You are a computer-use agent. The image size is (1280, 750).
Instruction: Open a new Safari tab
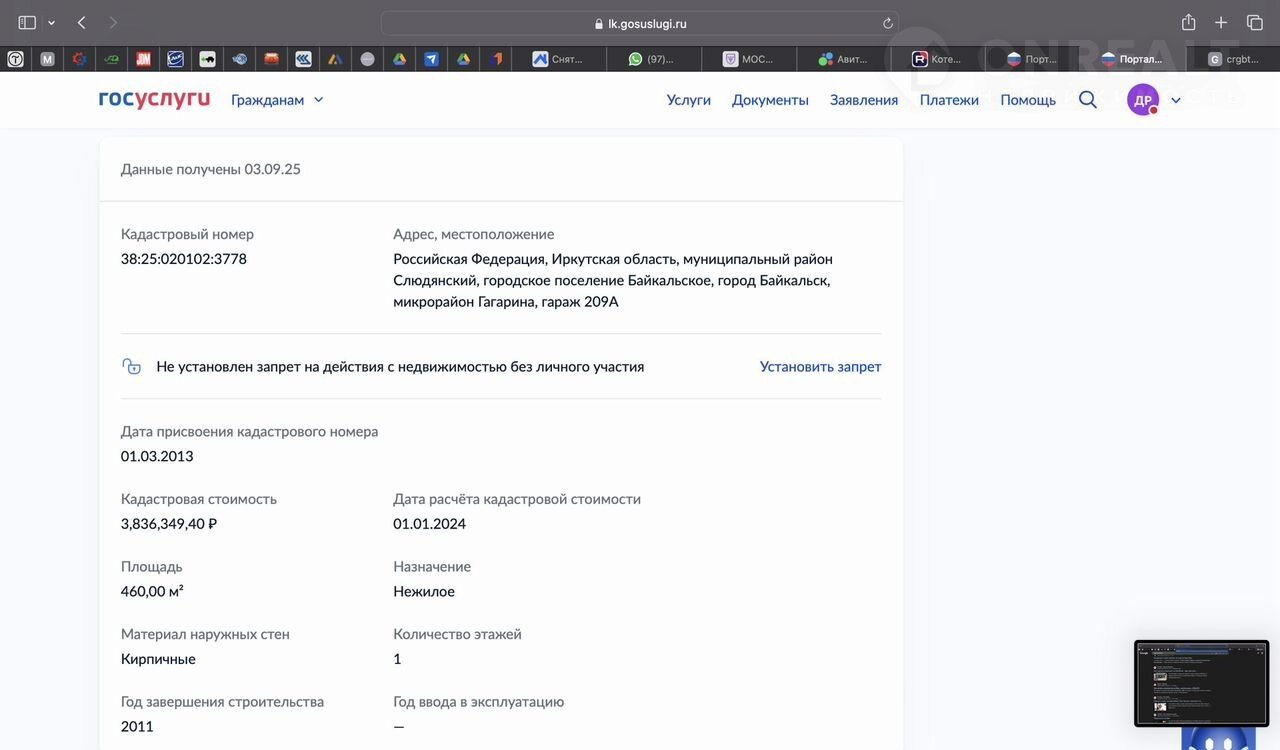(x=1221, y=23)
